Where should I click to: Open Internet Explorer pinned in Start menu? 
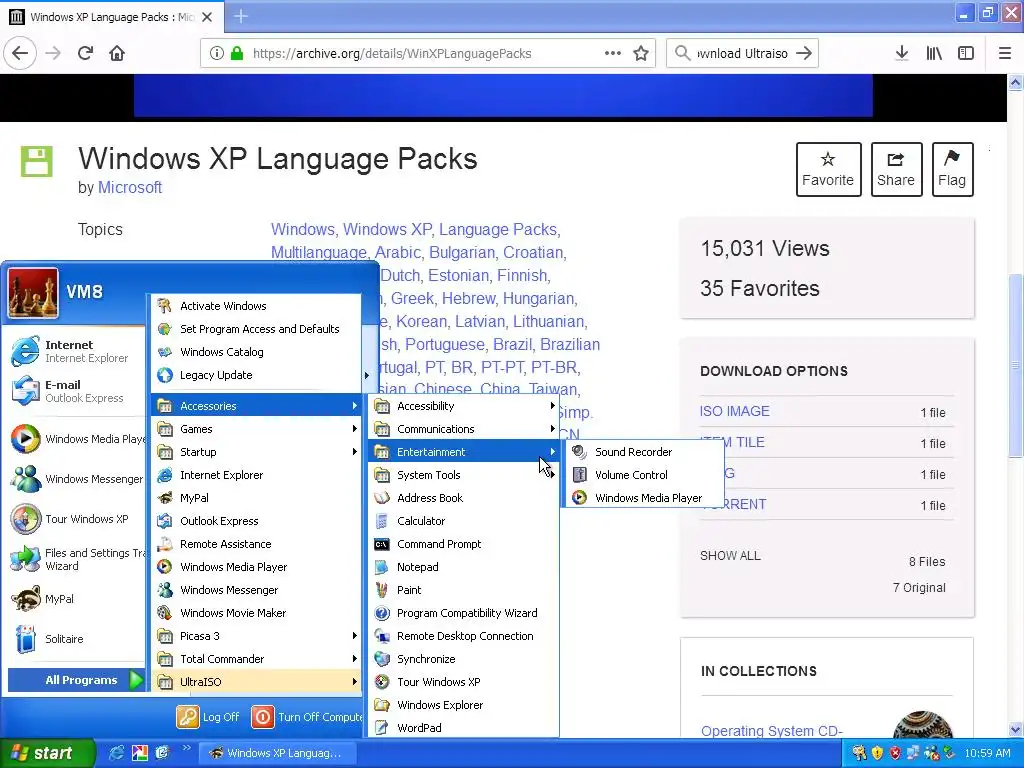click(x=75, y=351)
